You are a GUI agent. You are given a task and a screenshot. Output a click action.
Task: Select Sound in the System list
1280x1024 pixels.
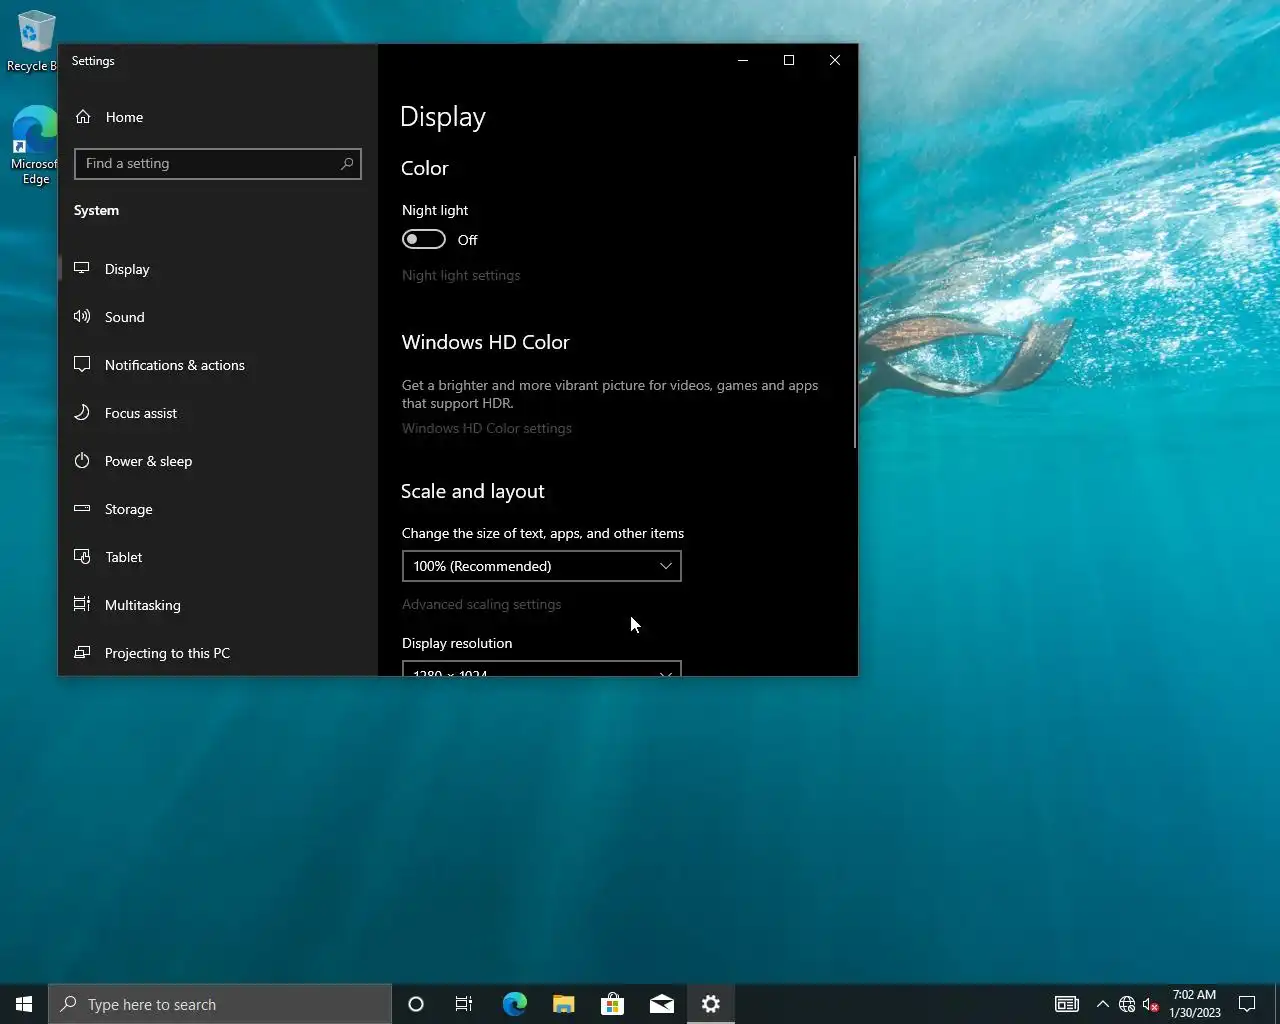point(217,317)
